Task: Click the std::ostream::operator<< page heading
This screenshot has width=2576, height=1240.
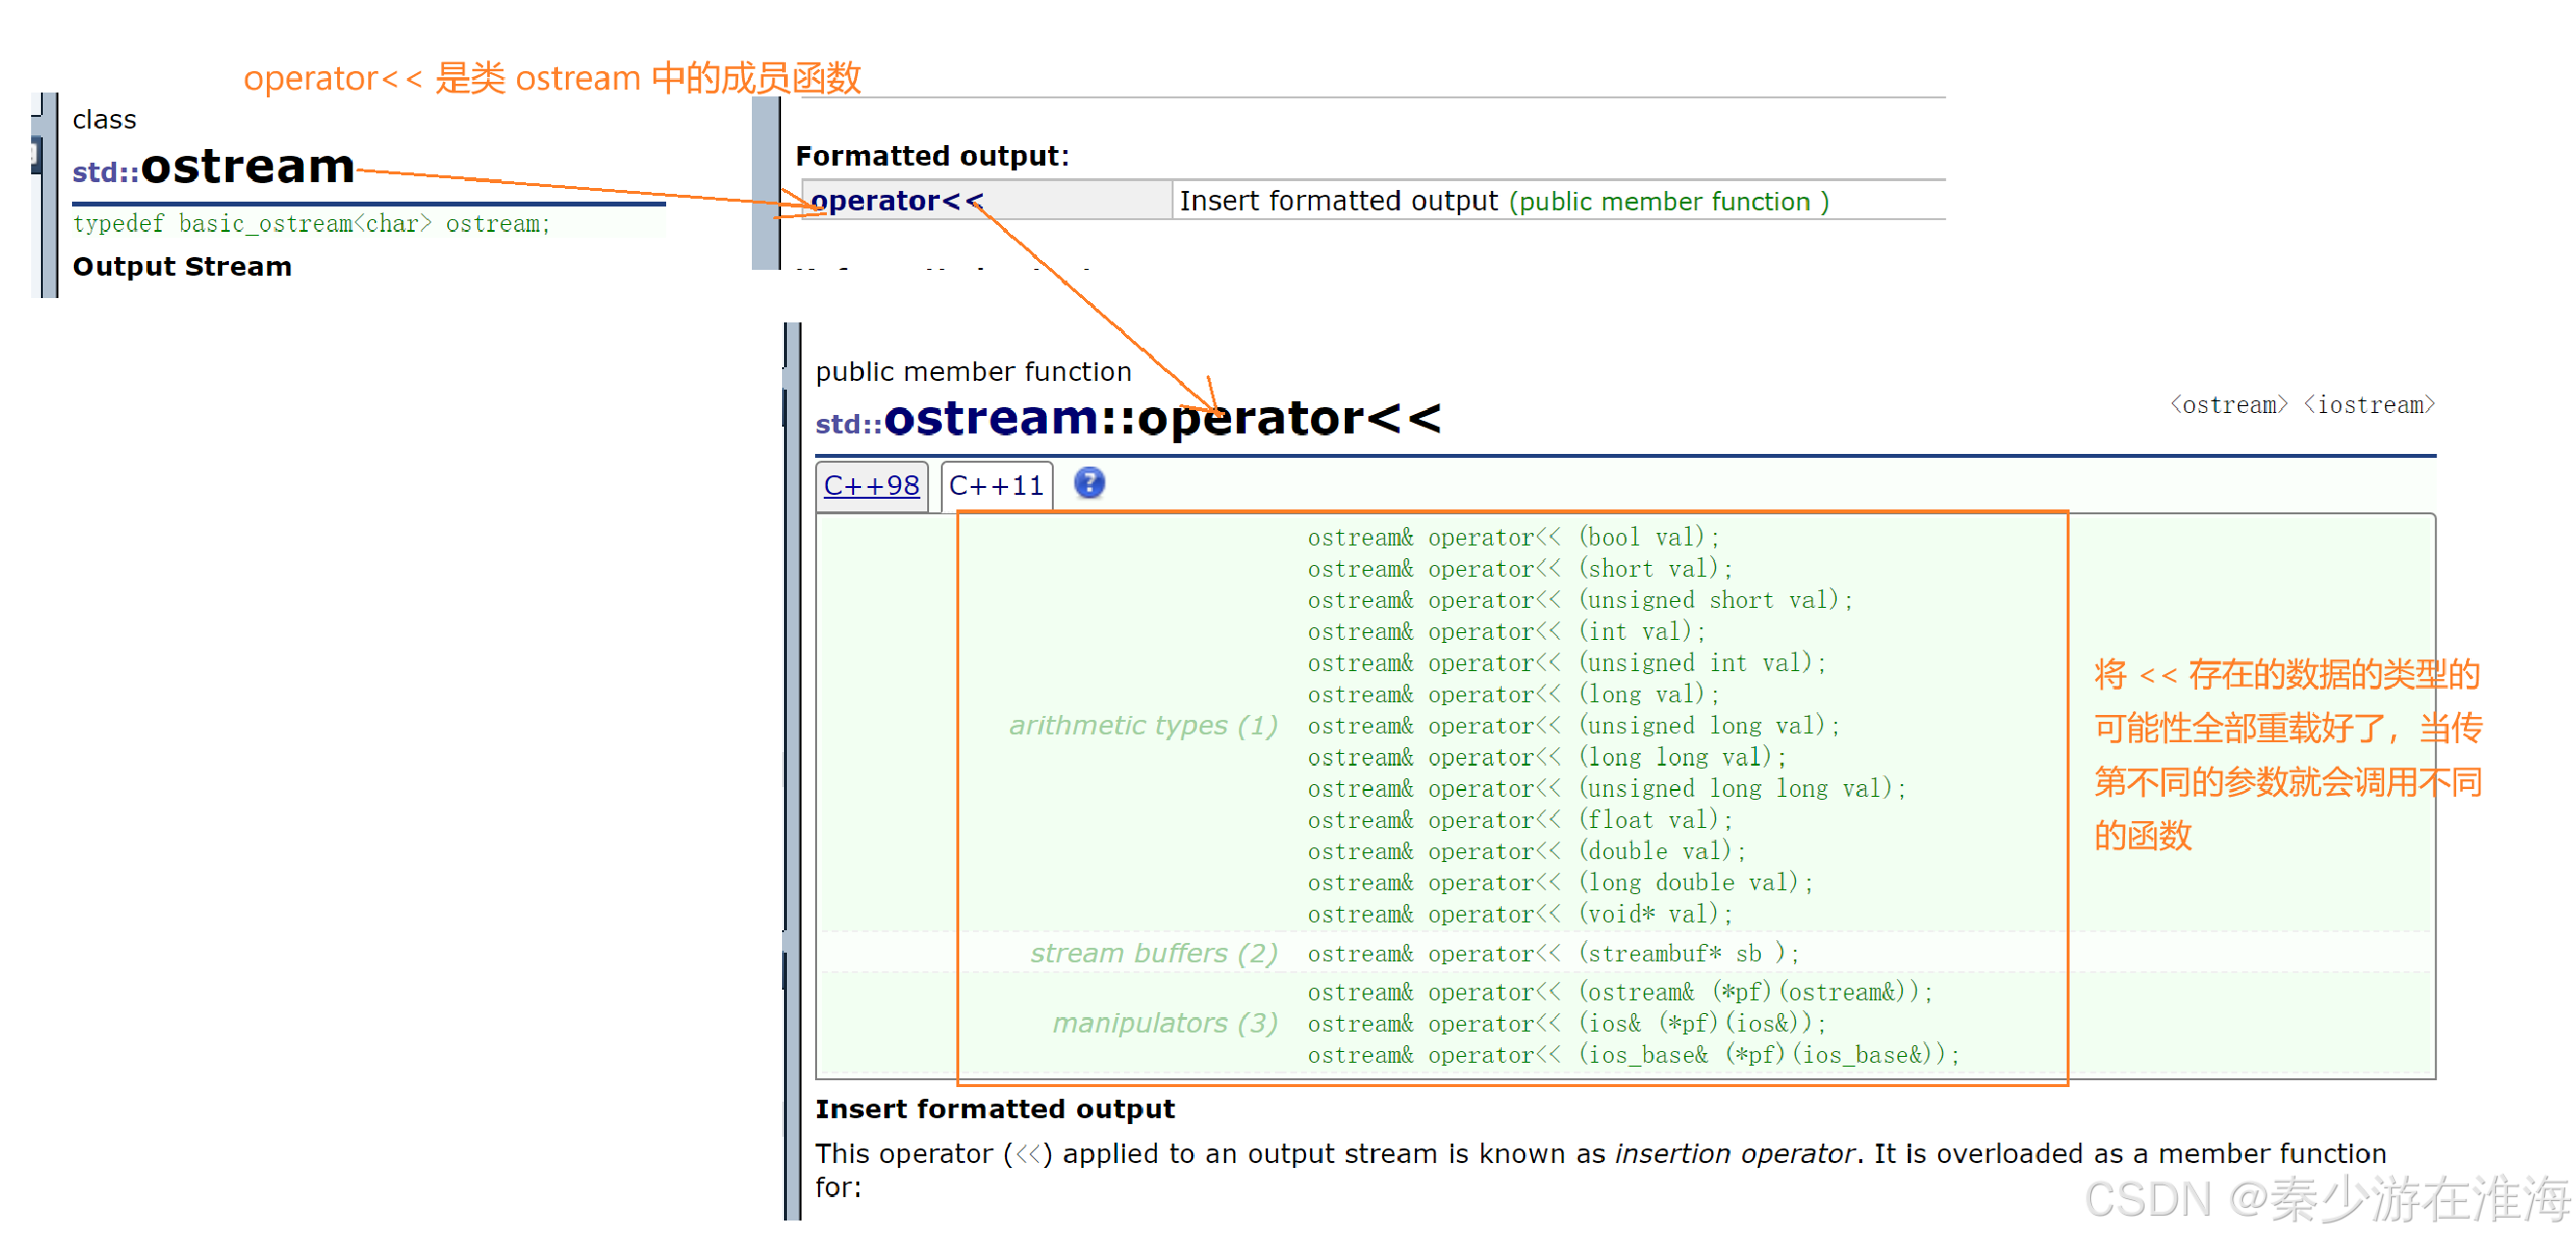Action: click(1128, 418)
